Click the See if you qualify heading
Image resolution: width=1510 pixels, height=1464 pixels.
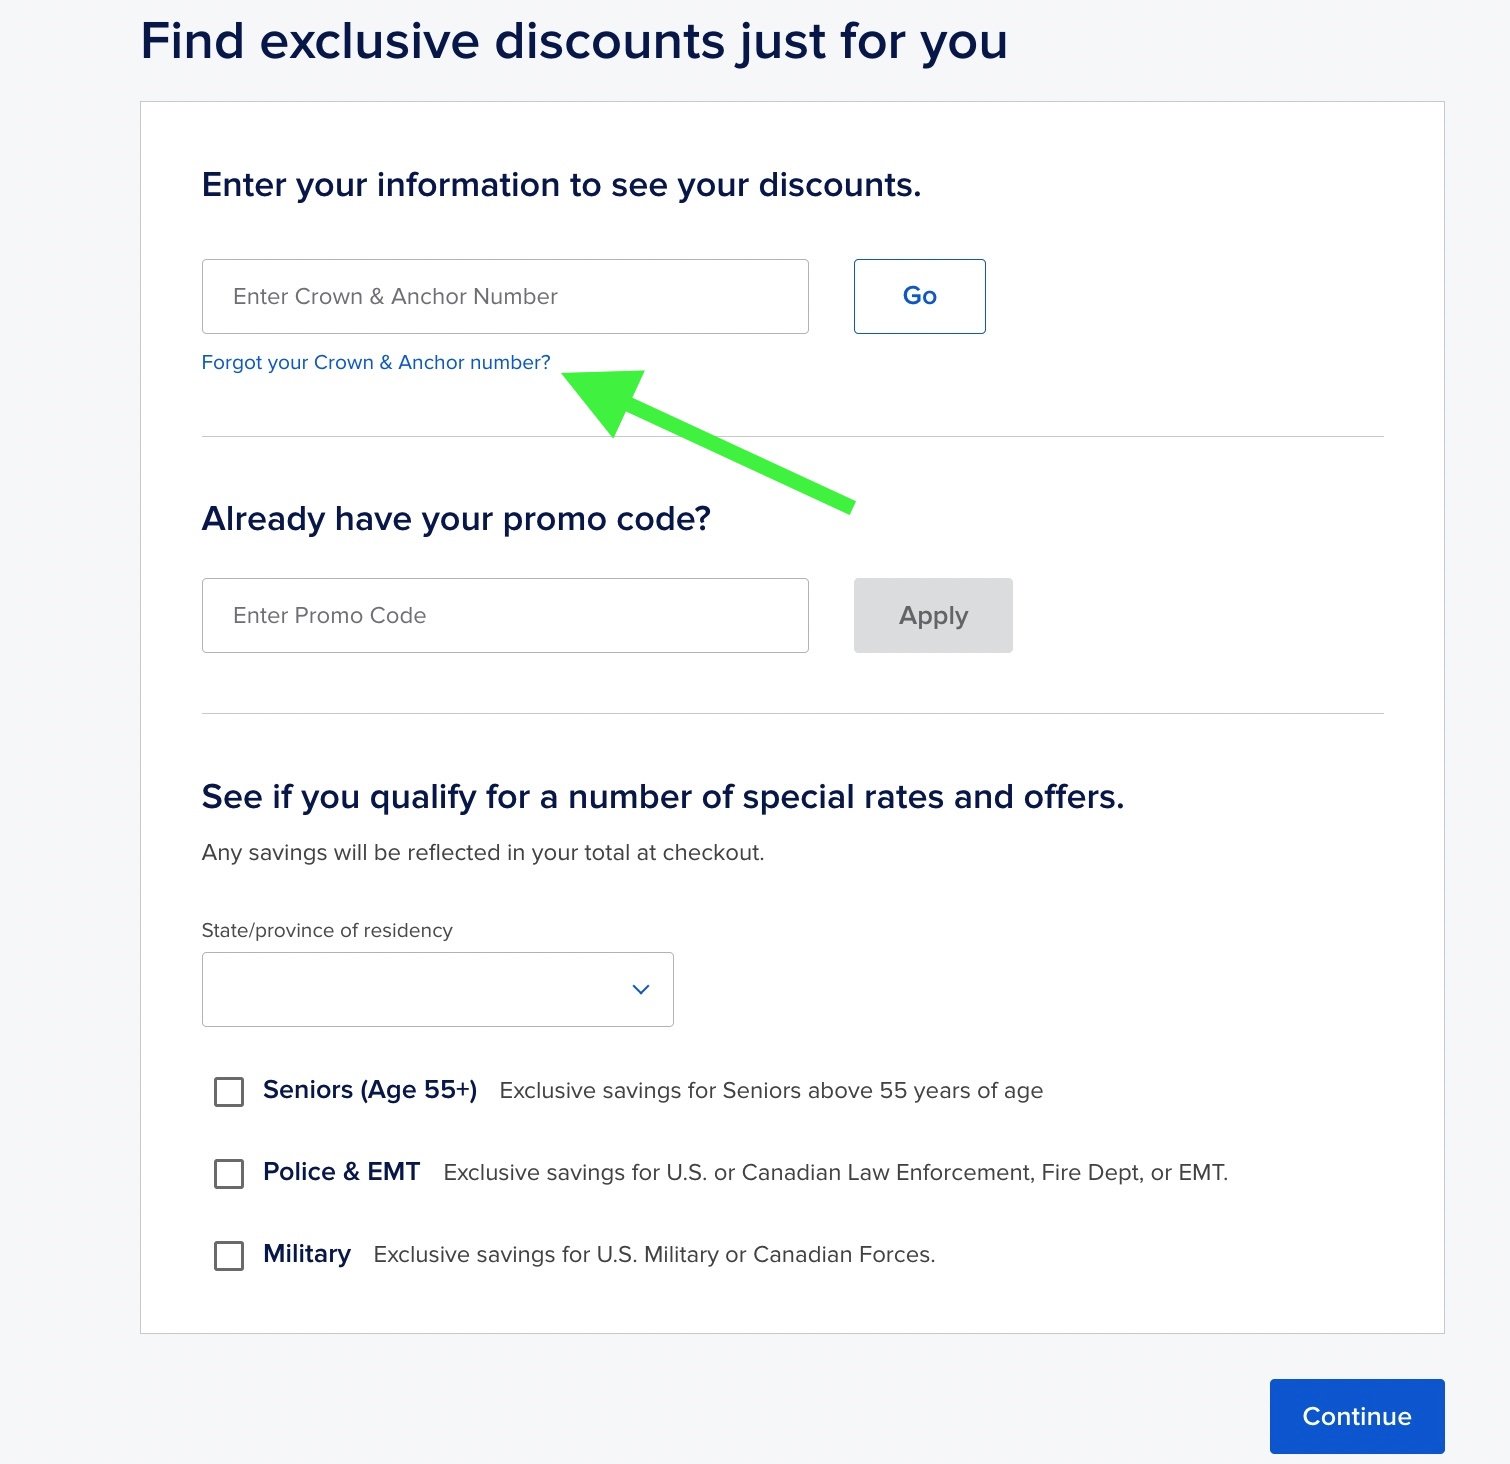pos(662,797)
